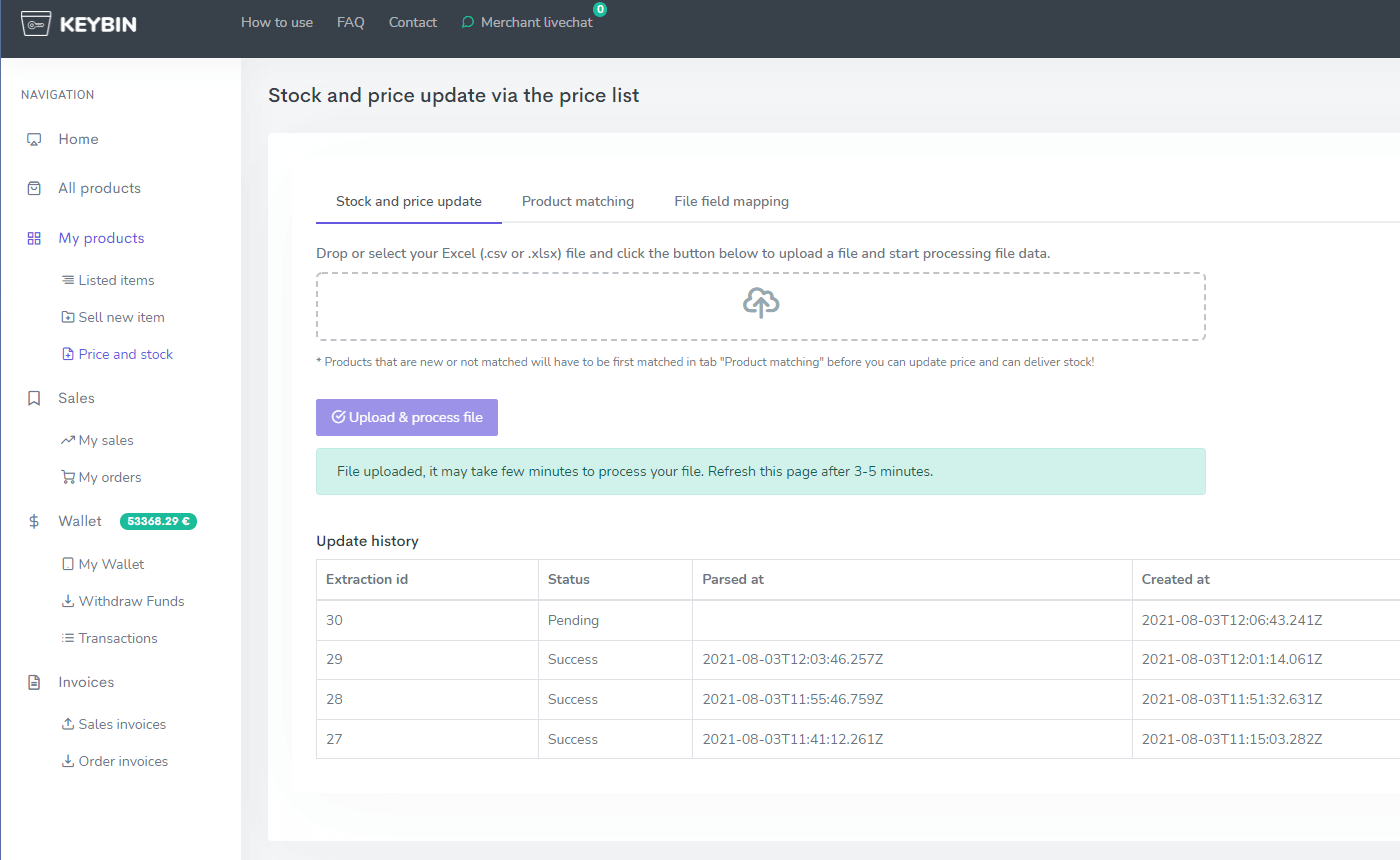Click the Price and stock file icon

click(x=68, y=355)
